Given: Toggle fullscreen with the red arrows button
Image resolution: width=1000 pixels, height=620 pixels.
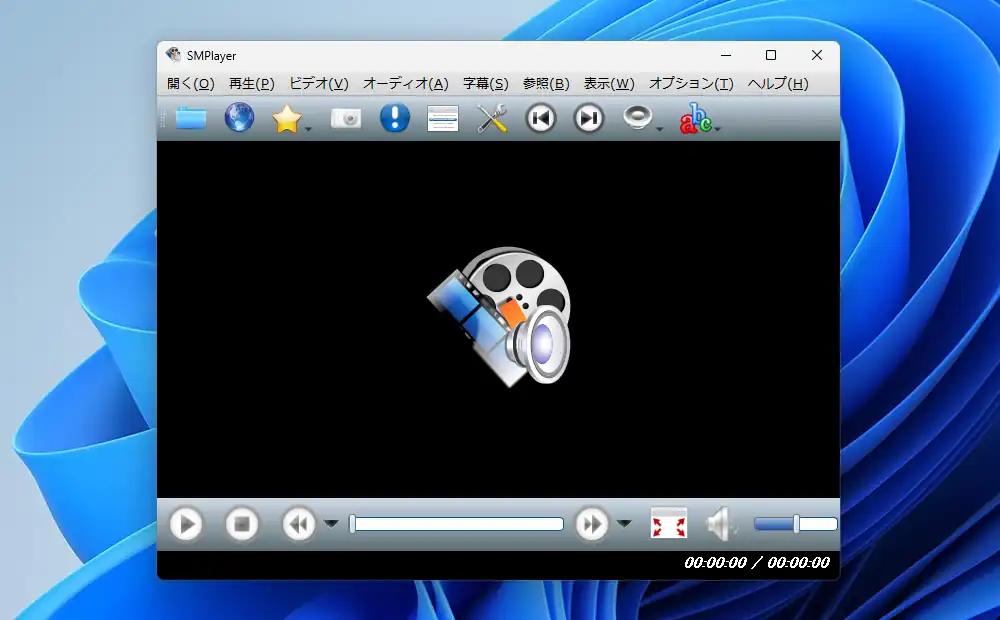Looking at the screenshot, I should coord(667,523).
